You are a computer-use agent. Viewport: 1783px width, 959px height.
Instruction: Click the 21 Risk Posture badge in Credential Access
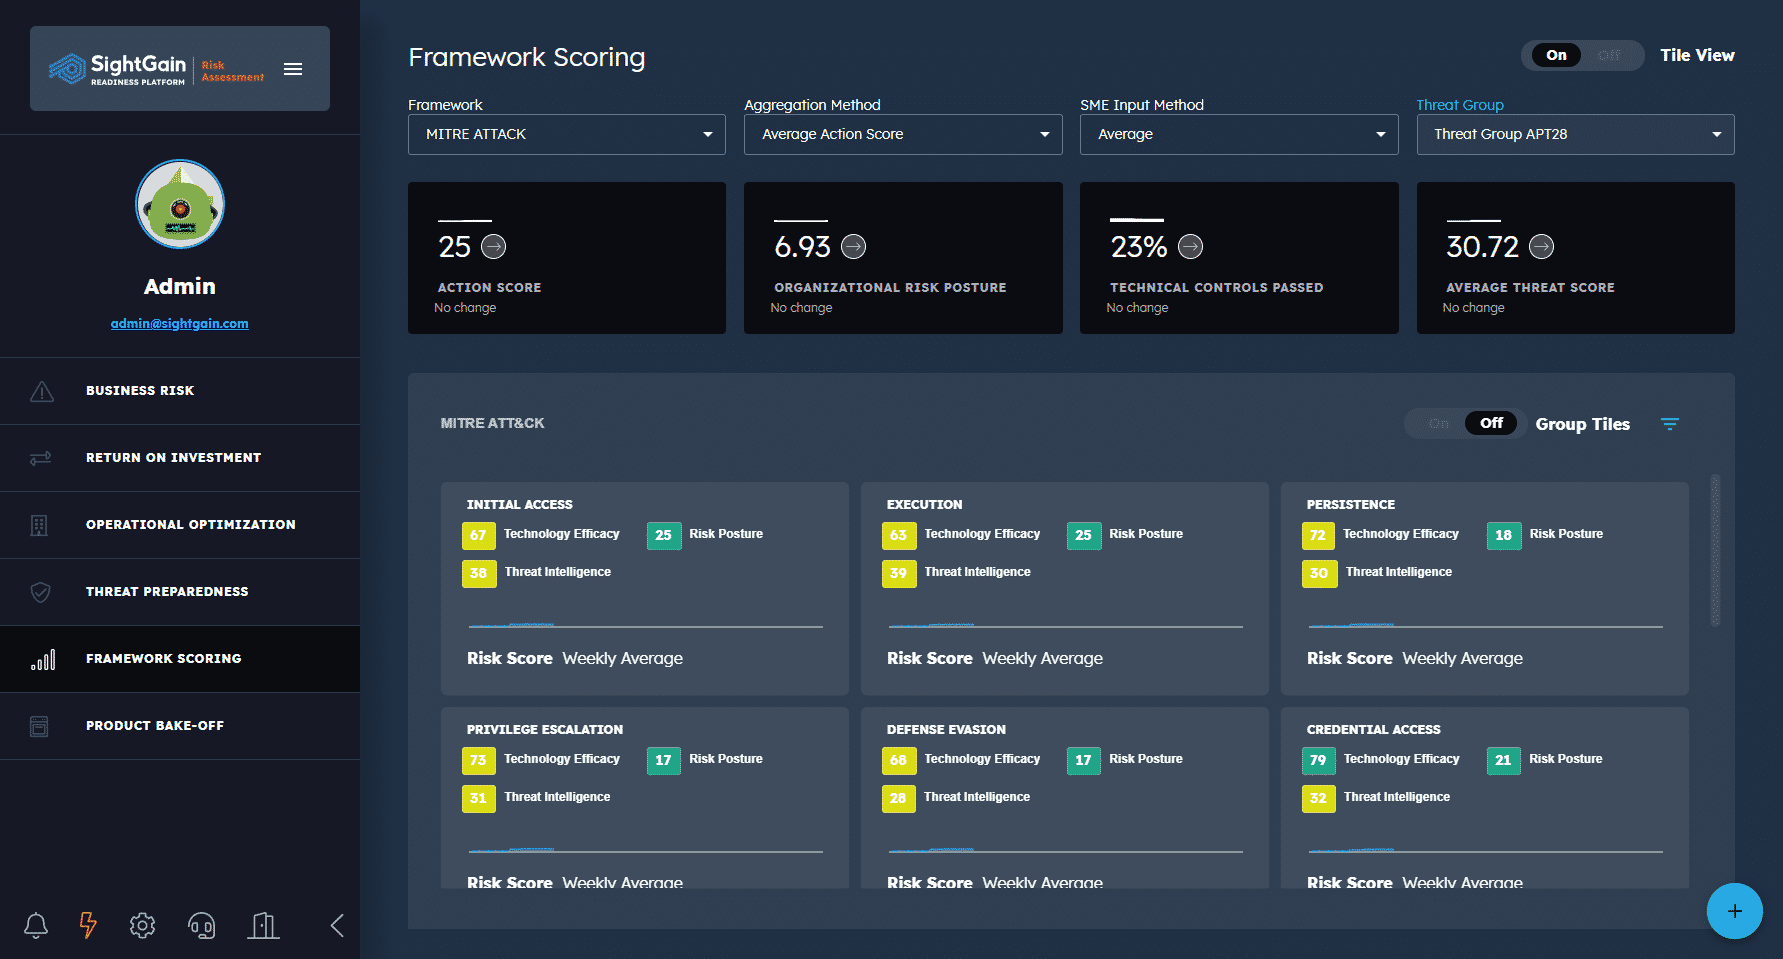pyautogui.click(x=1504, y=760)
